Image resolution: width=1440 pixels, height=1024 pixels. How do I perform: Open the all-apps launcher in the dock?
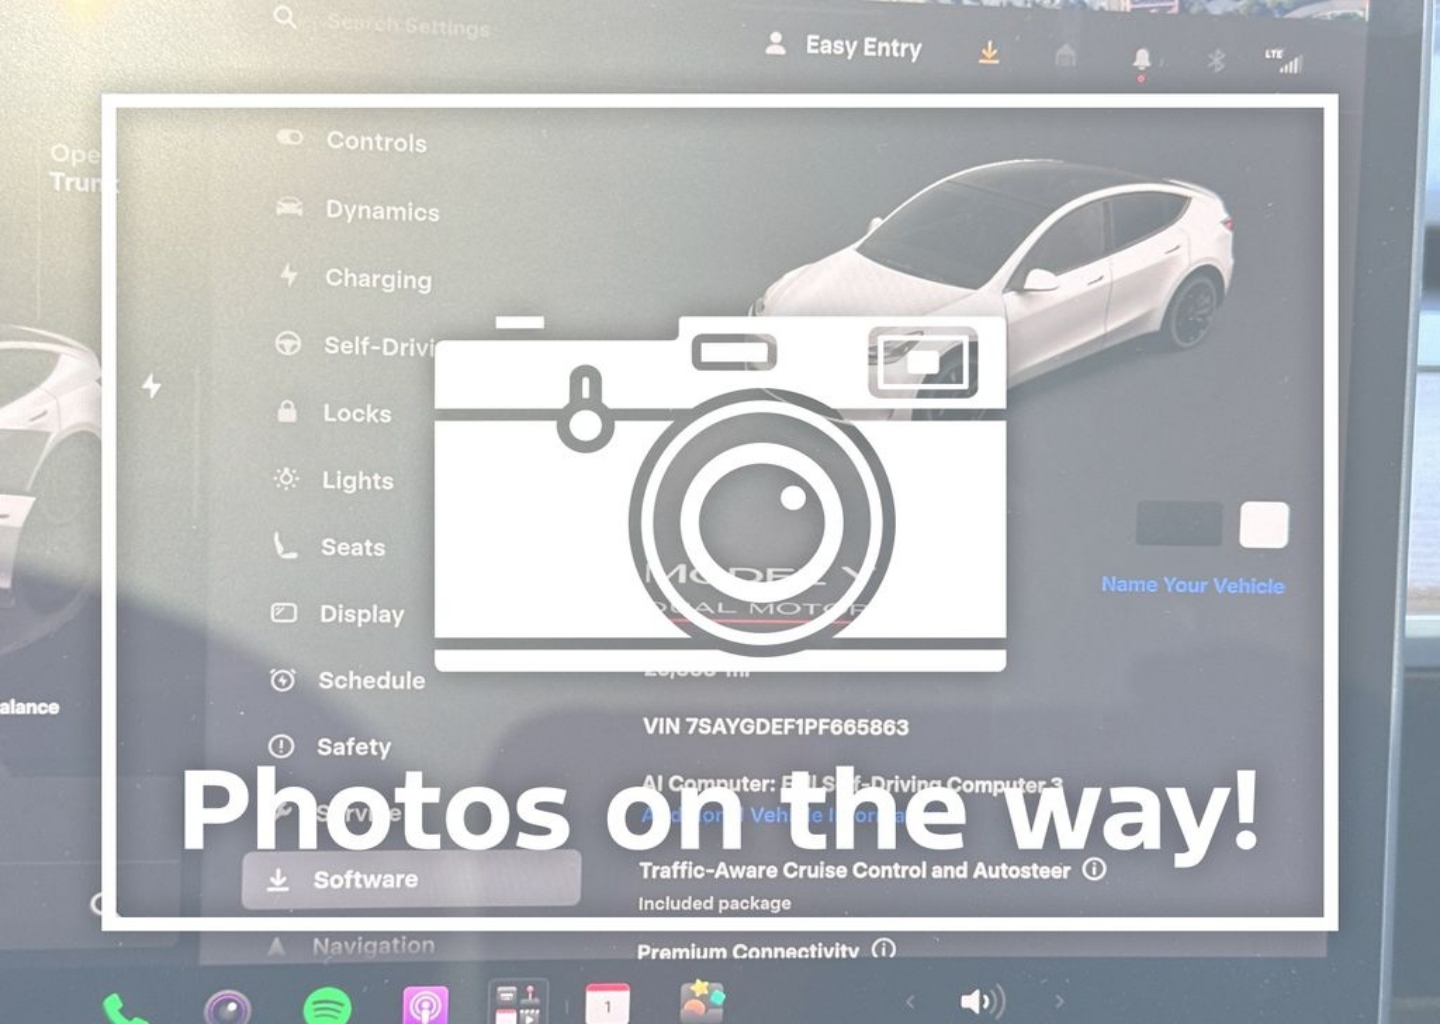[517, 1003]
